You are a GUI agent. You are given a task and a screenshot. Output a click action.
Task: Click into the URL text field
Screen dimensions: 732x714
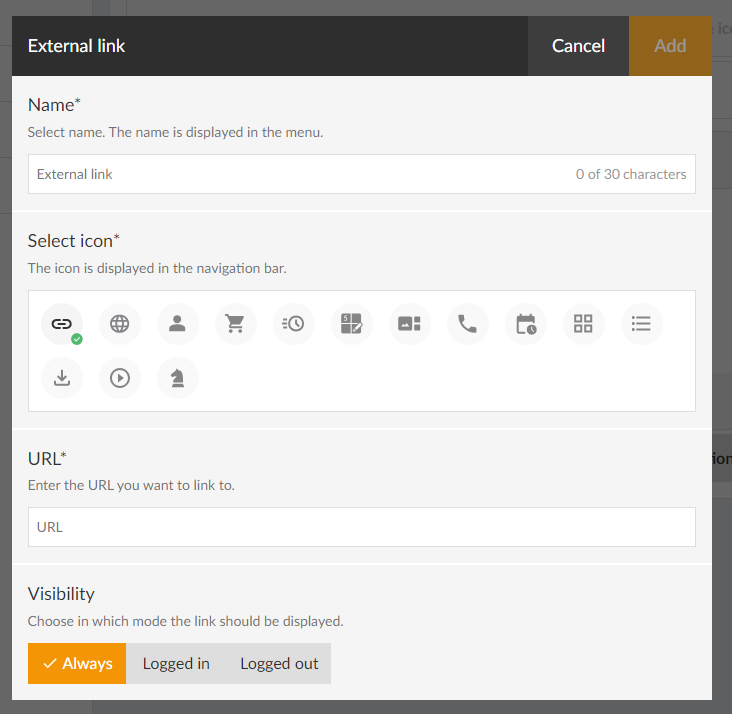[361, 527]
